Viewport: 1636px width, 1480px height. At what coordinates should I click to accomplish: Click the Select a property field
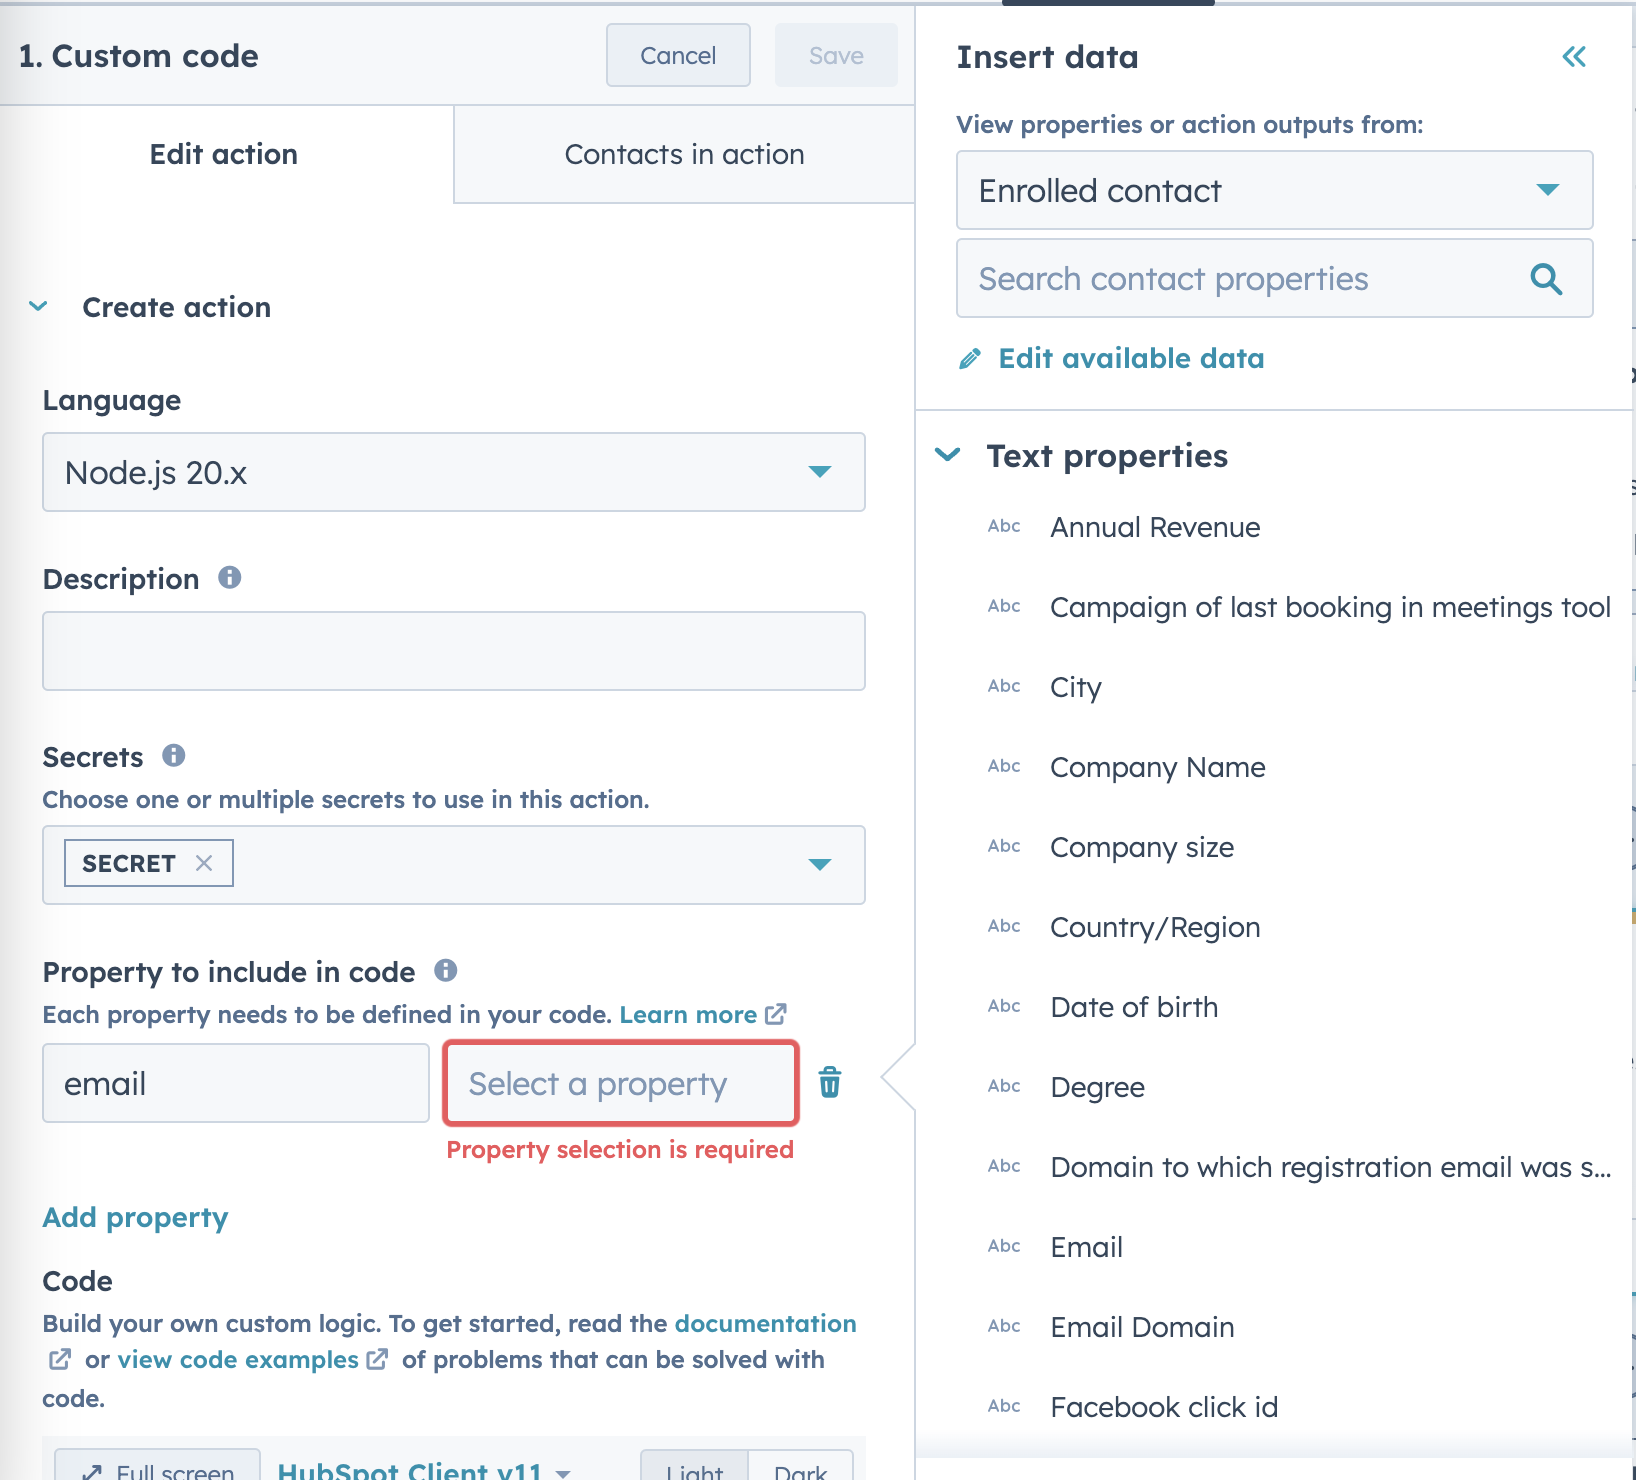click(x=620, y=1083)
